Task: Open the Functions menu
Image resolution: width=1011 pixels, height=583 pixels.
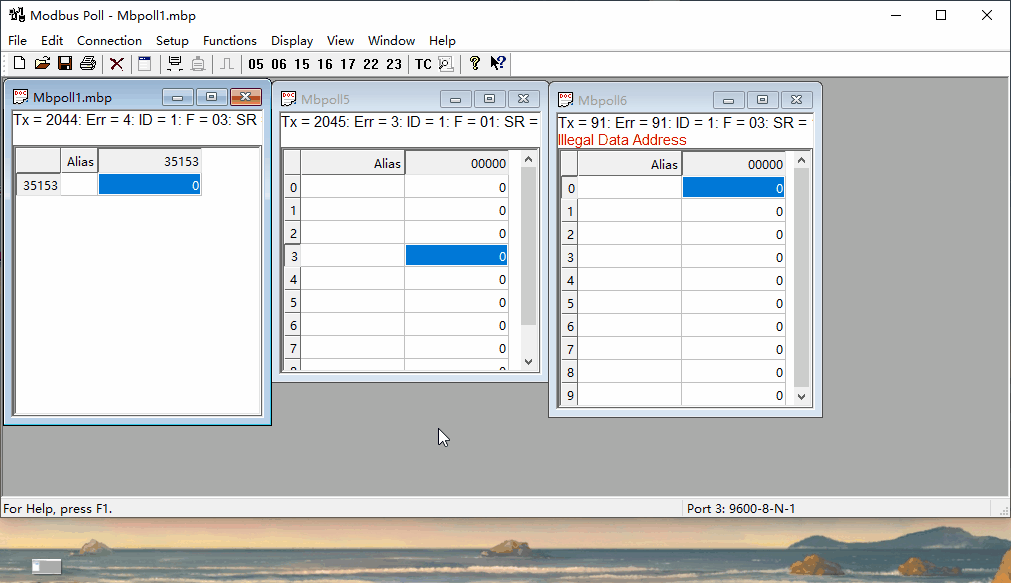Action: coord(230,41)
